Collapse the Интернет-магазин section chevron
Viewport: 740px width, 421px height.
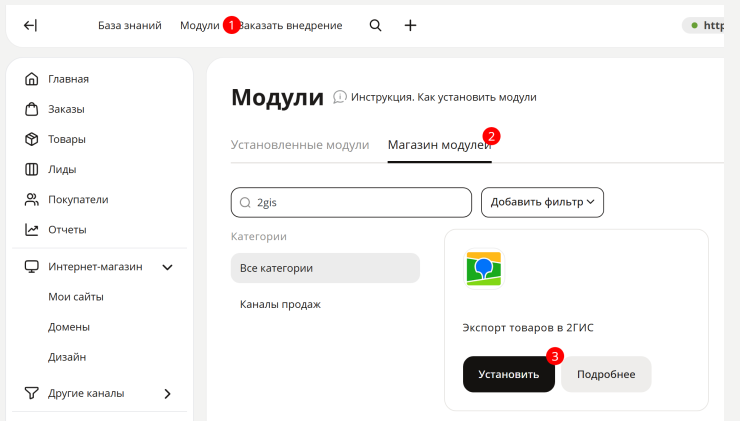[168, 267]
